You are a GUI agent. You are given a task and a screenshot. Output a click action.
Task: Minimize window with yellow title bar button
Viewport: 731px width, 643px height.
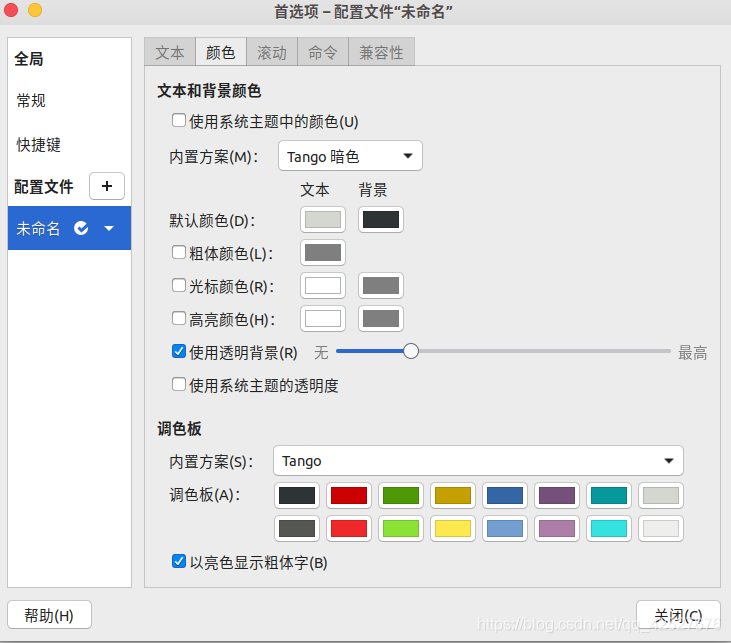point(35,10)
